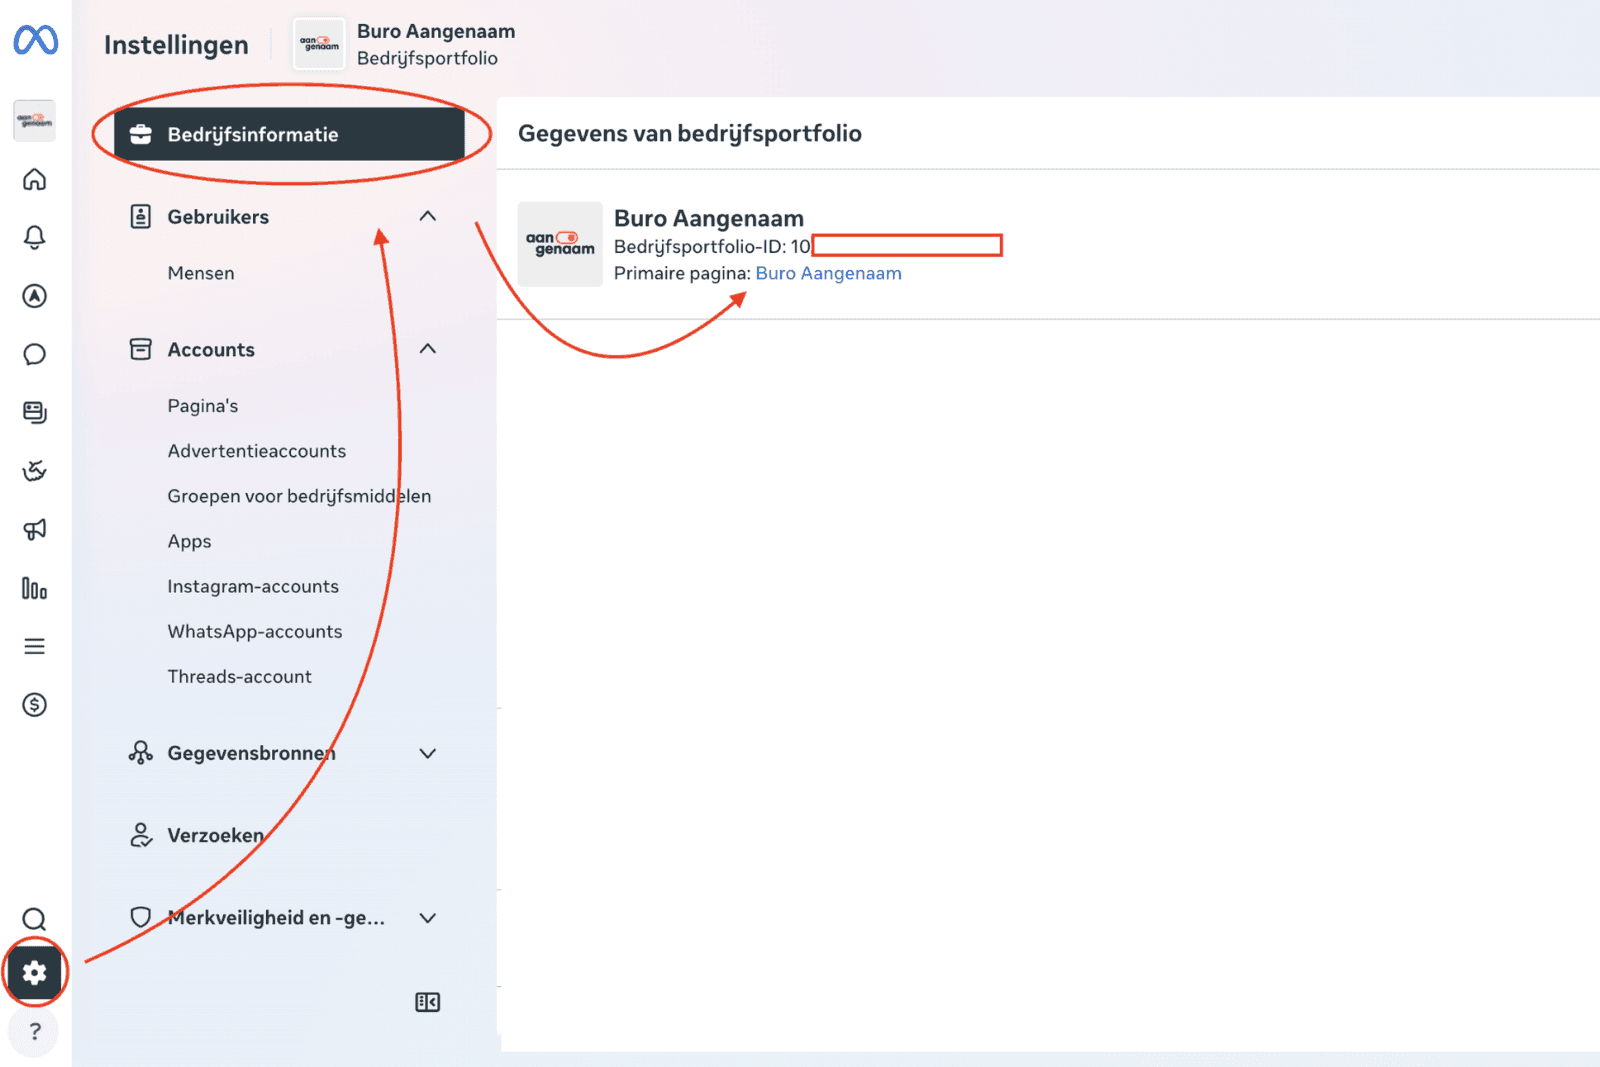Open all tools hamburger menu
Viewport: 1600px width, 1067px height.
(x=35, y=646)
